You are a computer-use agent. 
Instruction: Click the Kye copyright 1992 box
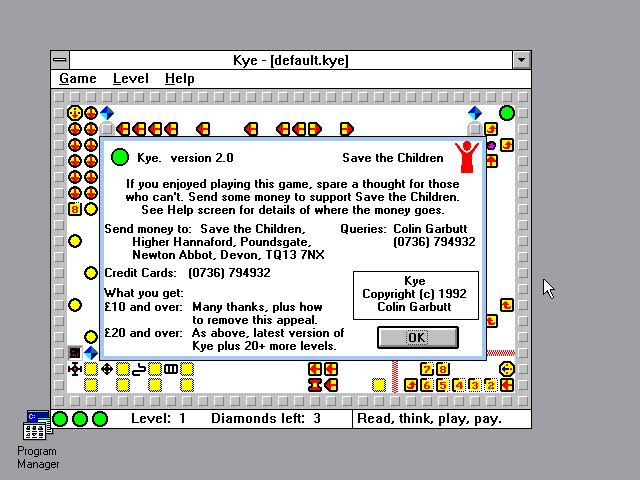tap(415, 294)
